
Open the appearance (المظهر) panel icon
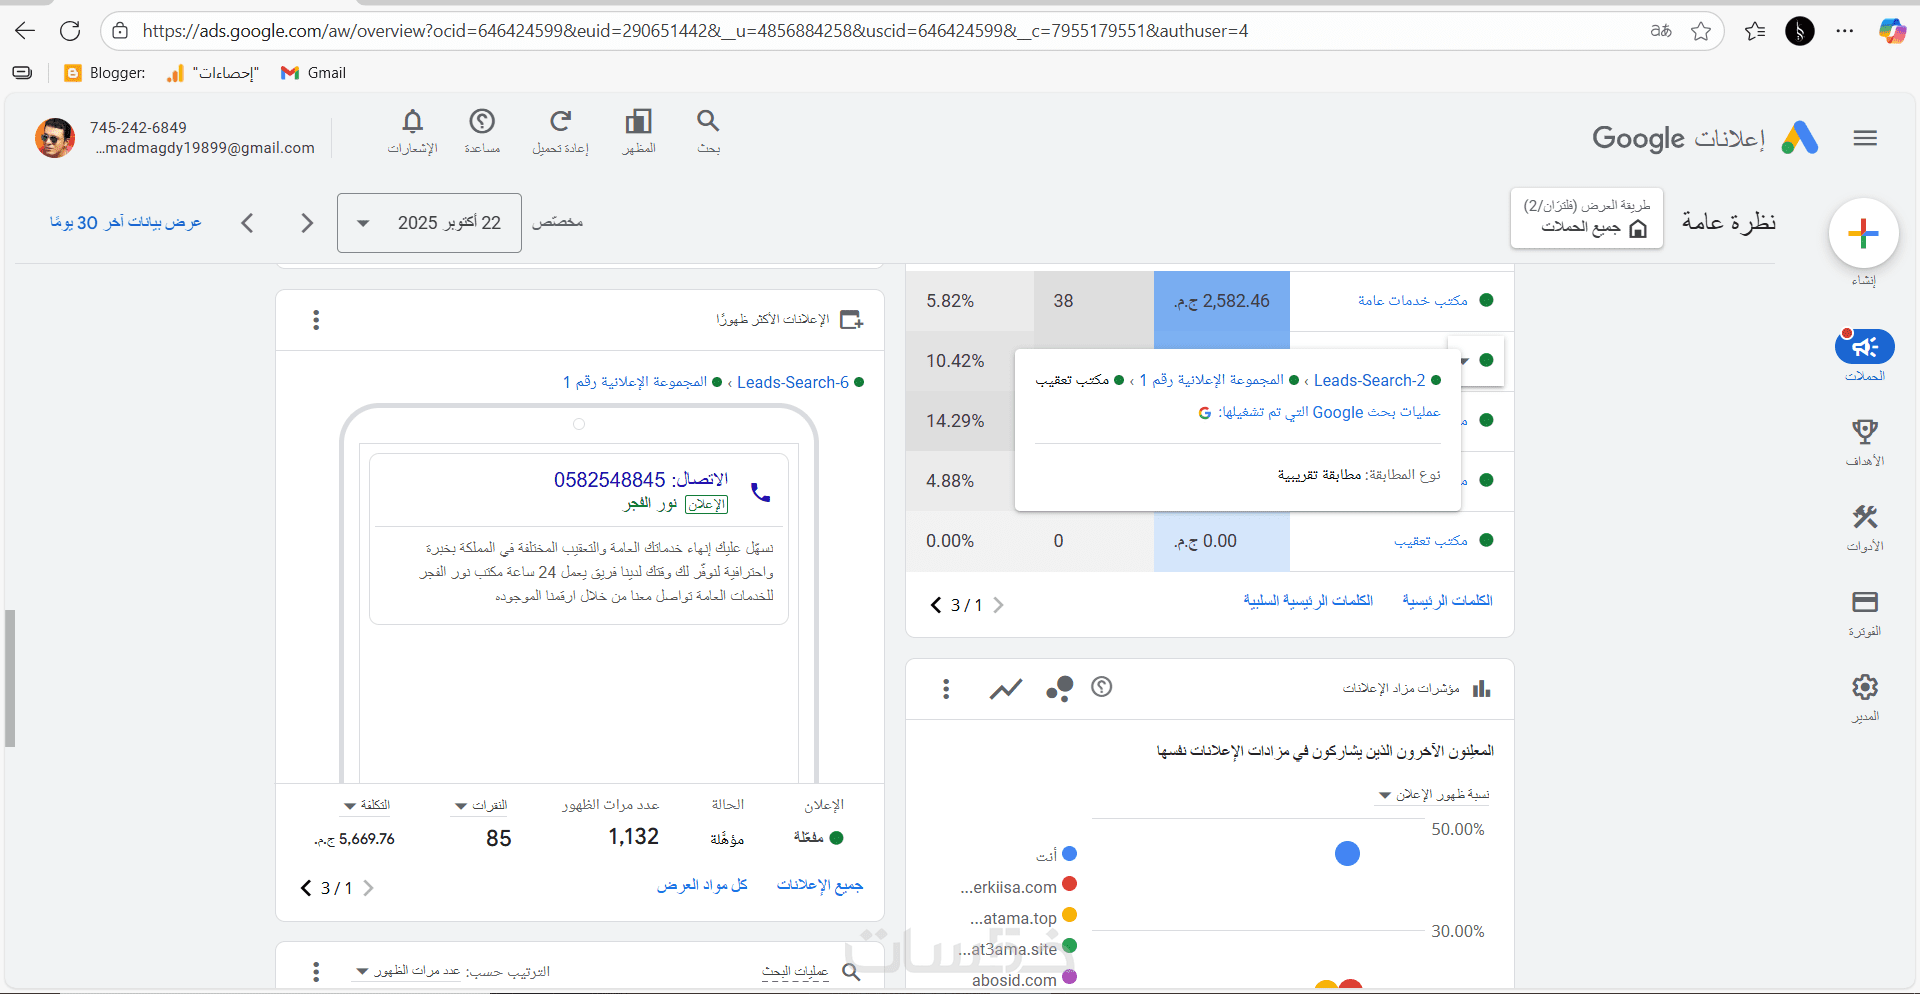click(638, 121)
